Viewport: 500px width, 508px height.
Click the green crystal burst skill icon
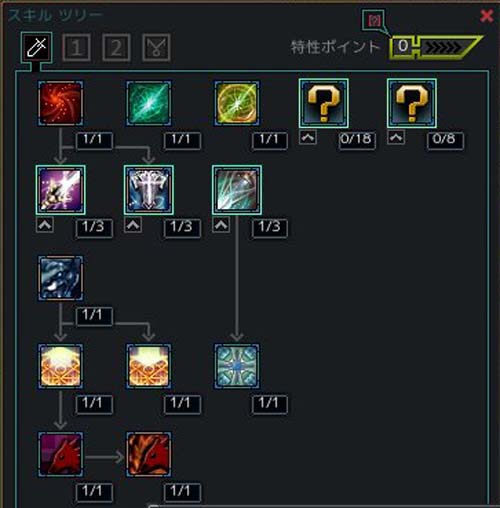point(149,103)
